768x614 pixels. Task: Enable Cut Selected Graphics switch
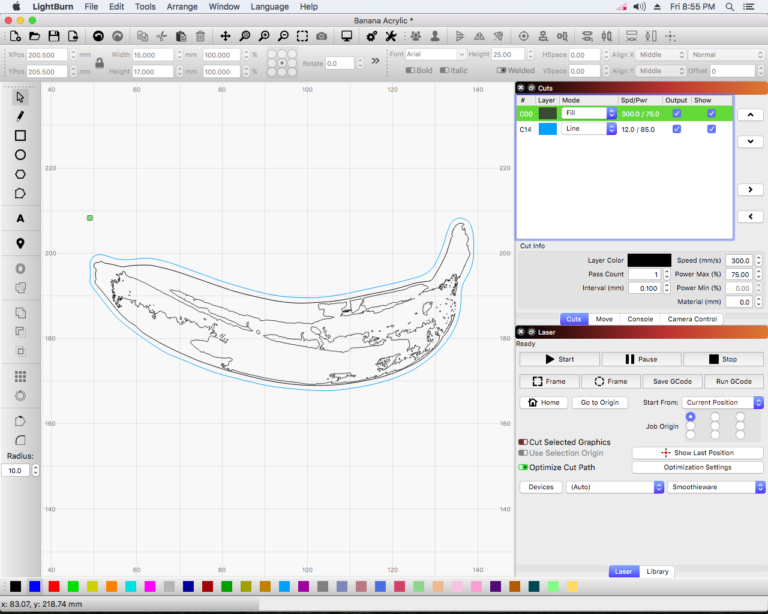click(x=523, y=442)
